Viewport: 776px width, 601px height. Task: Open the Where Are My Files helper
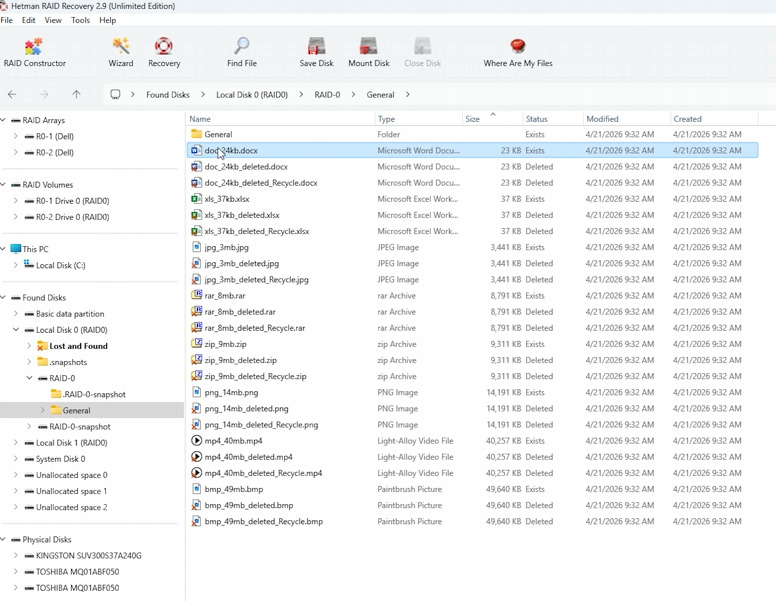(x=518, y=52)
